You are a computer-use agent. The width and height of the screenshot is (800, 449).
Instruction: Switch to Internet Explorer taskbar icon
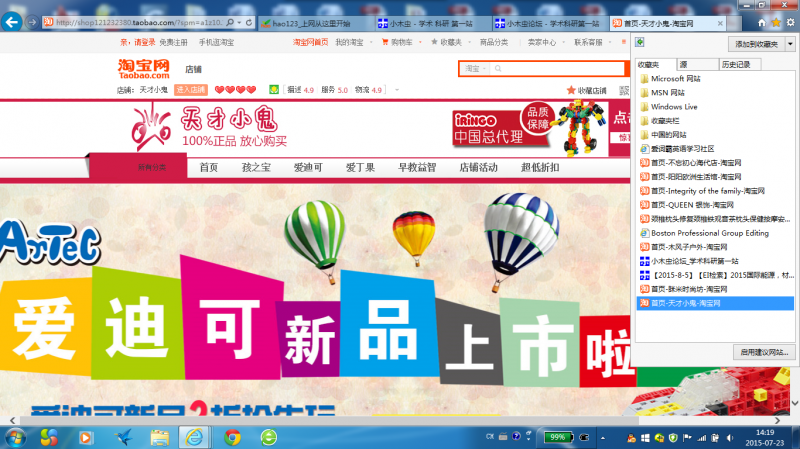pos(194,437)
